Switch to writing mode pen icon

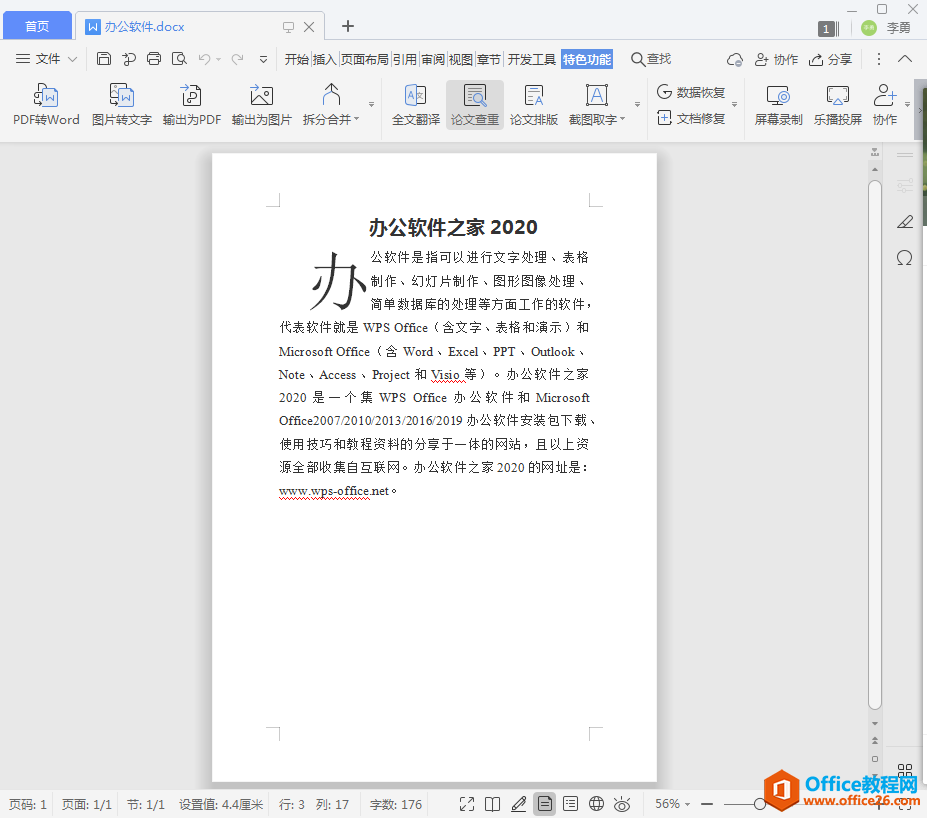pyautogui.click(x=518, y=804)
